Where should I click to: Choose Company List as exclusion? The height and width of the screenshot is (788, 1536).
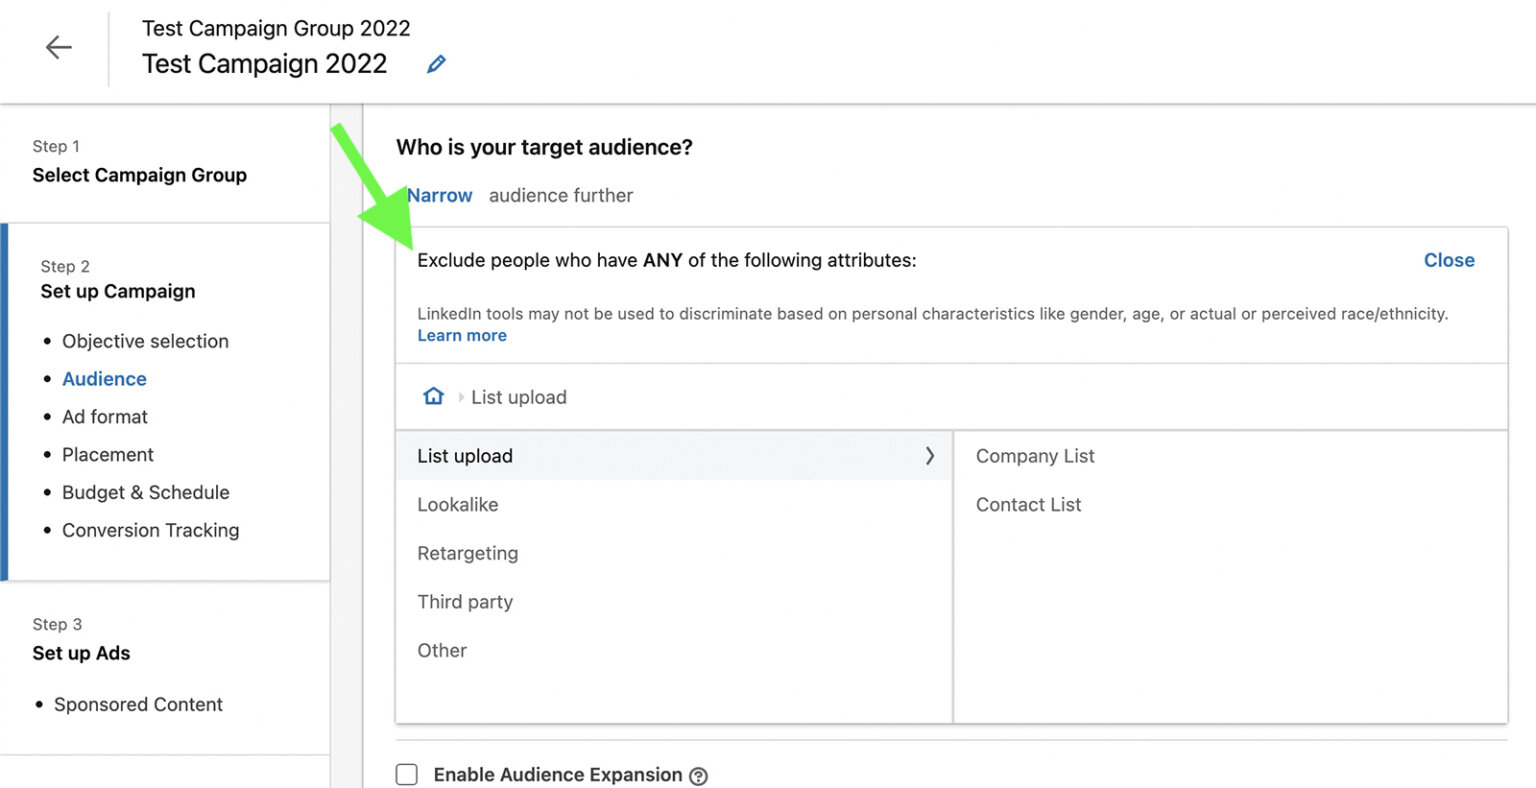click(1035, 455)
